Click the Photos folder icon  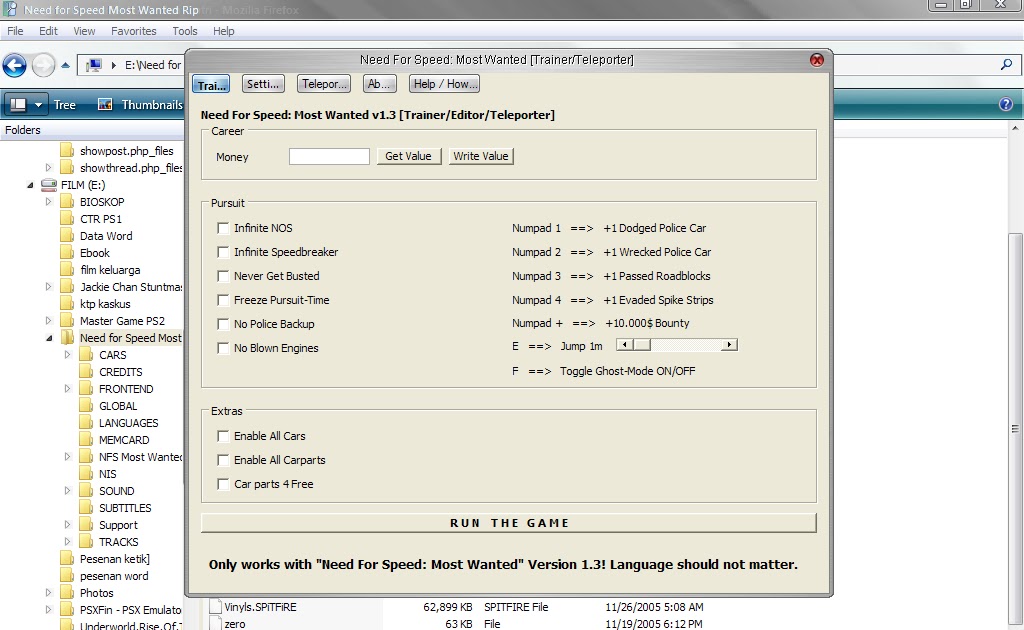pyautogui.click(x=67, y=593)
